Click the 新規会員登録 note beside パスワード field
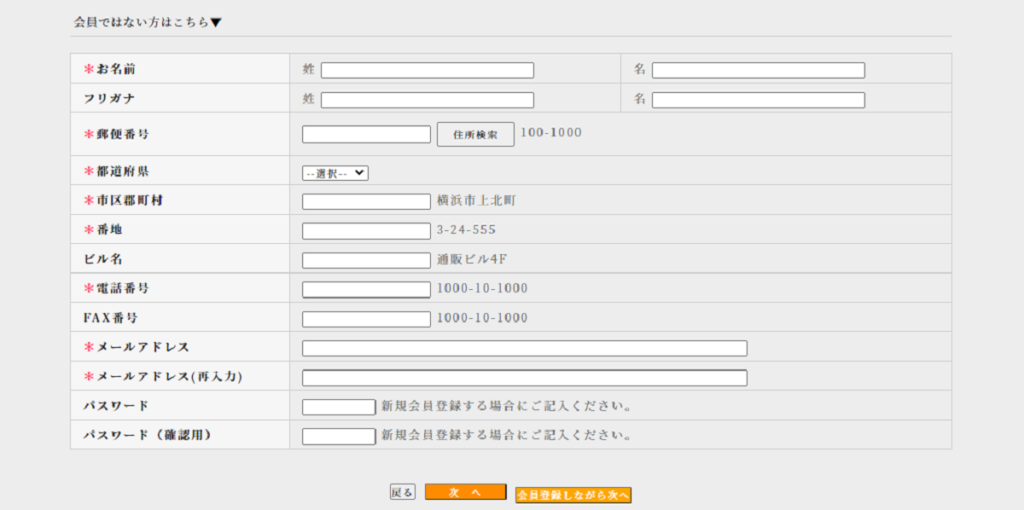This screenshot has height=510, width=1024. coord(507,406)
